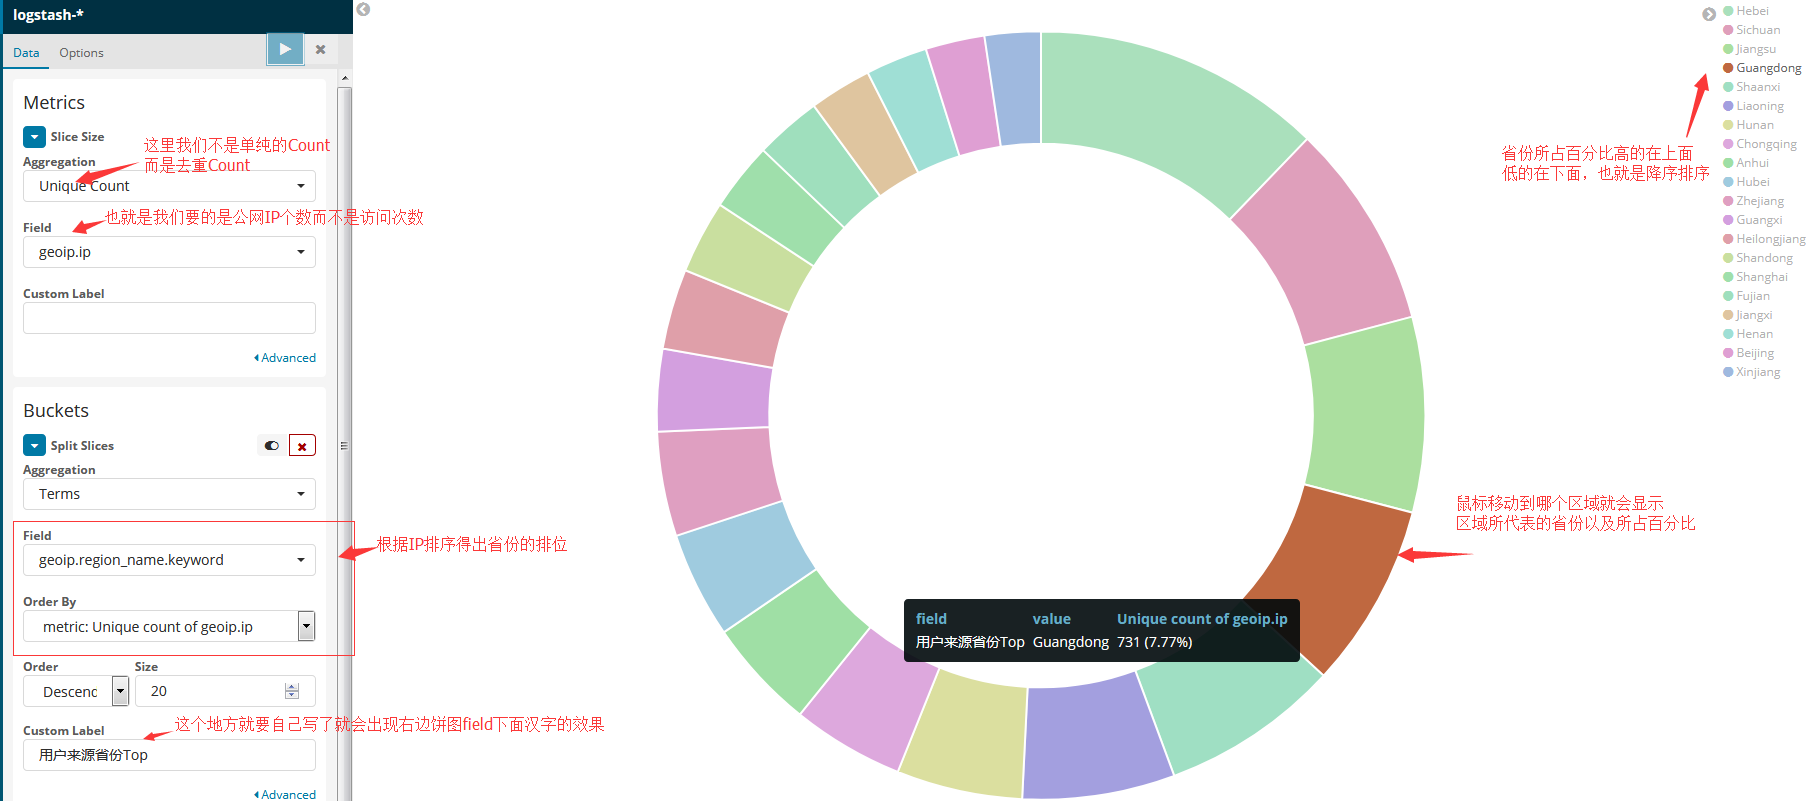The height and width of the screenshot is (801, 1816).
Task: Remove the Split Slices bucket
Action: (302, 446)
